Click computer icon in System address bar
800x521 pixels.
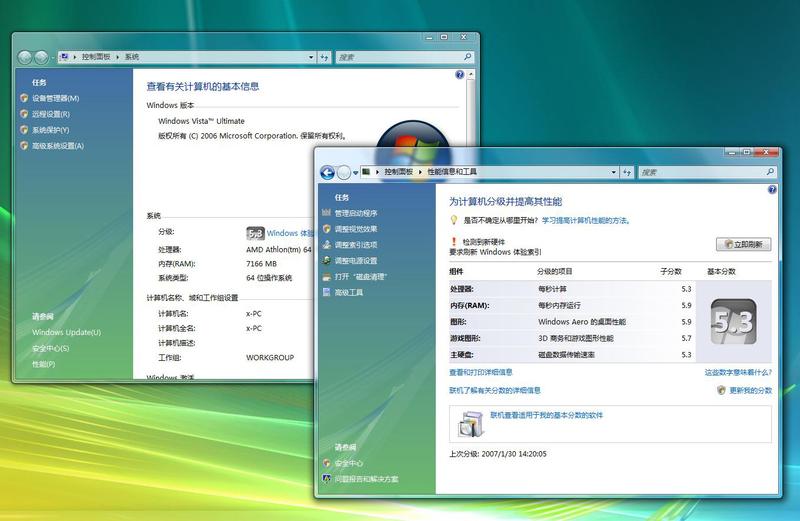[64, 57]
